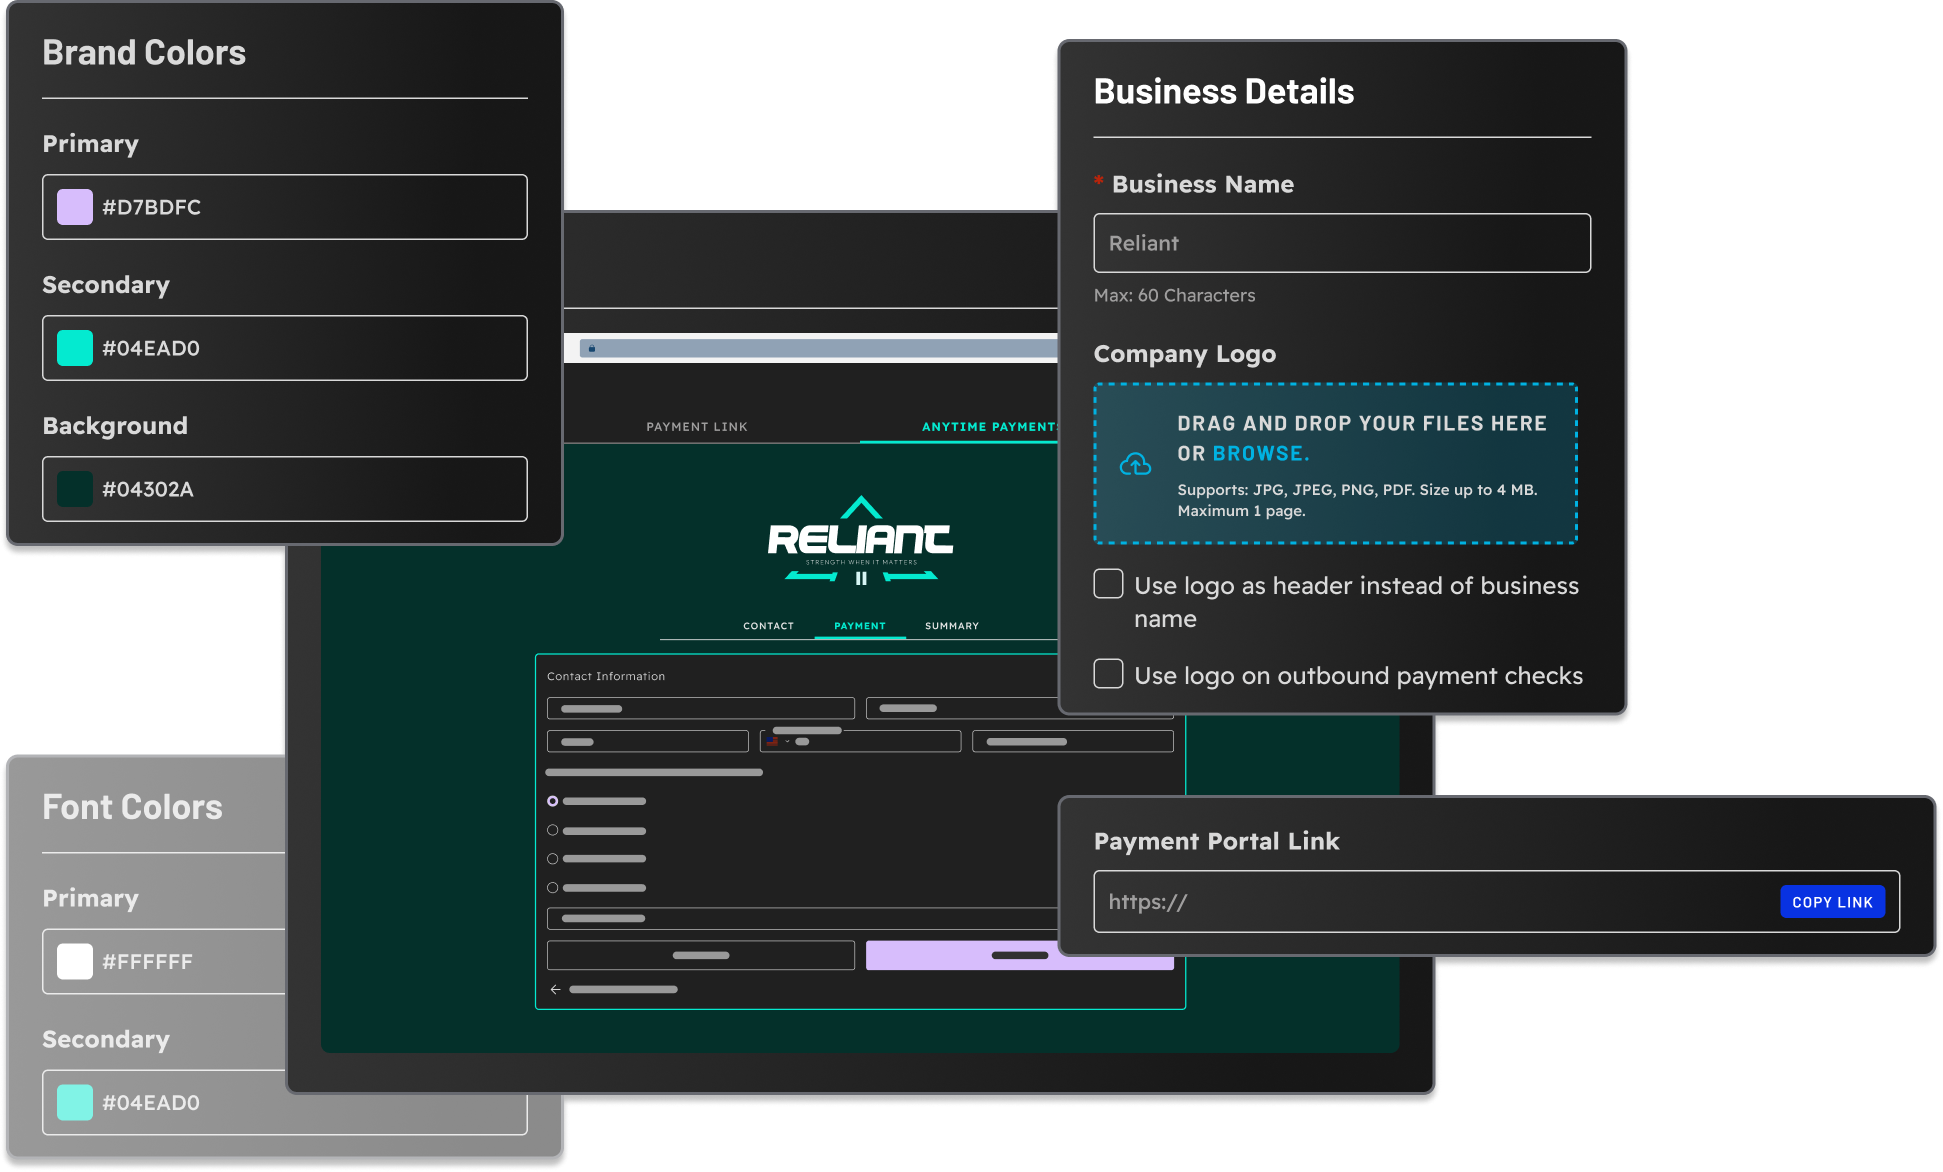Click the Reliant logo image
Screen dimensions: 1943x1172
(x=860, y=540)
